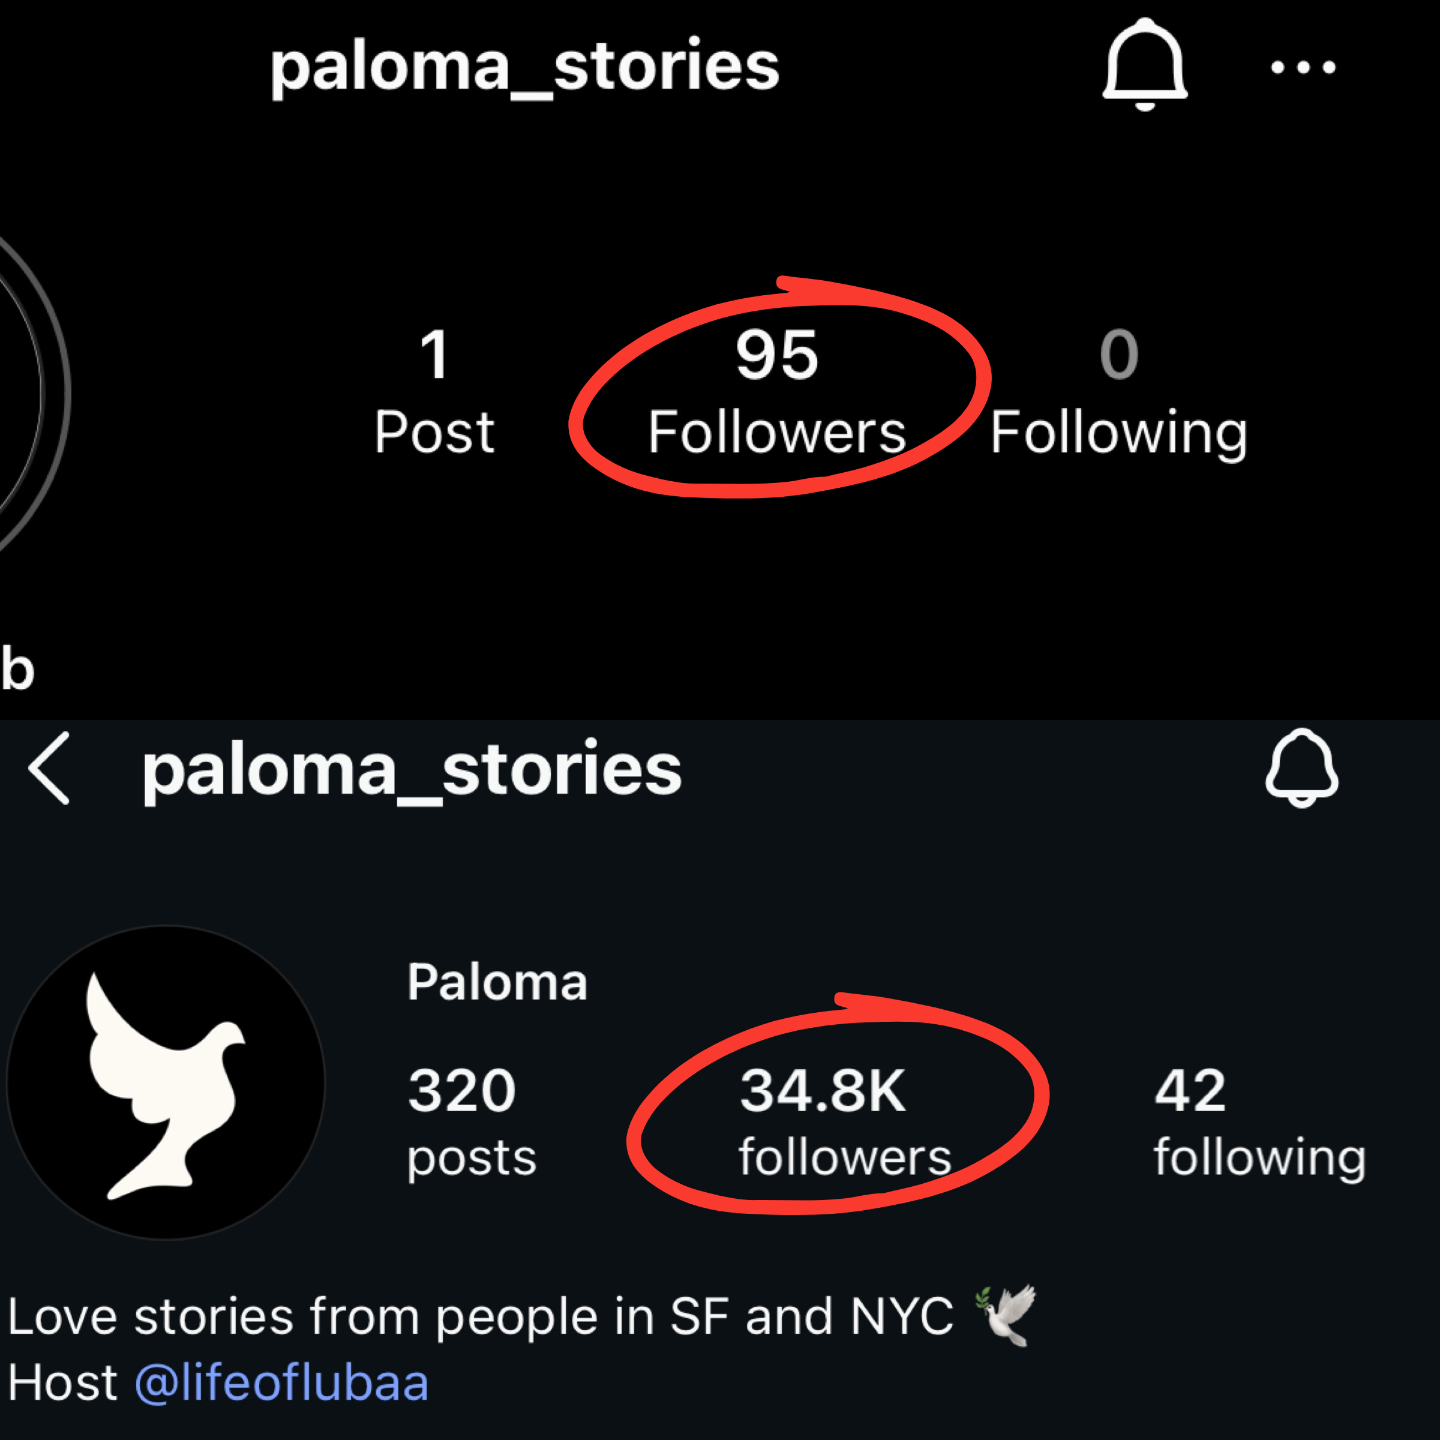Open the 34.8K followers list
The image size is (1440, 1440).
coord(843,1122)
